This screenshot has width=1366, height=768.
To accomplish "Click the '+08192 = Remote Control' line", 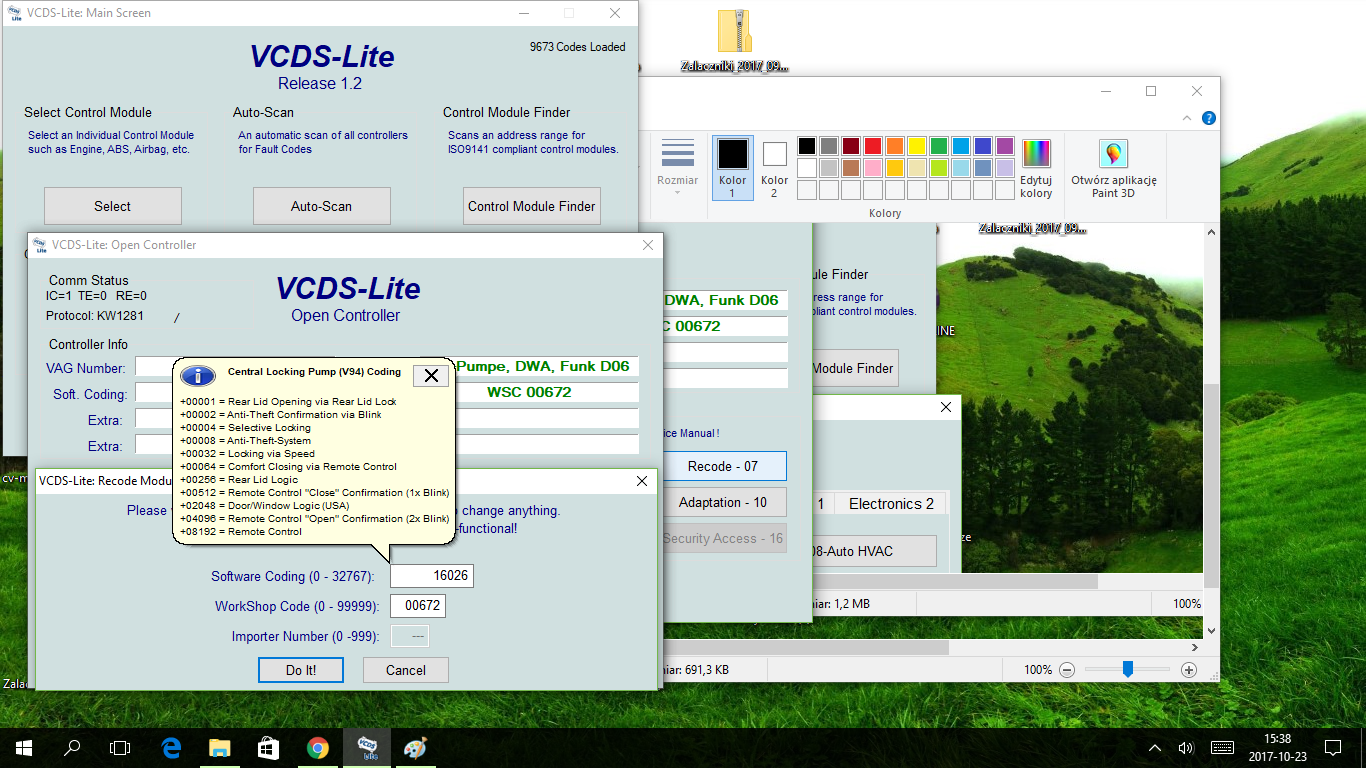I will [241, 532].
